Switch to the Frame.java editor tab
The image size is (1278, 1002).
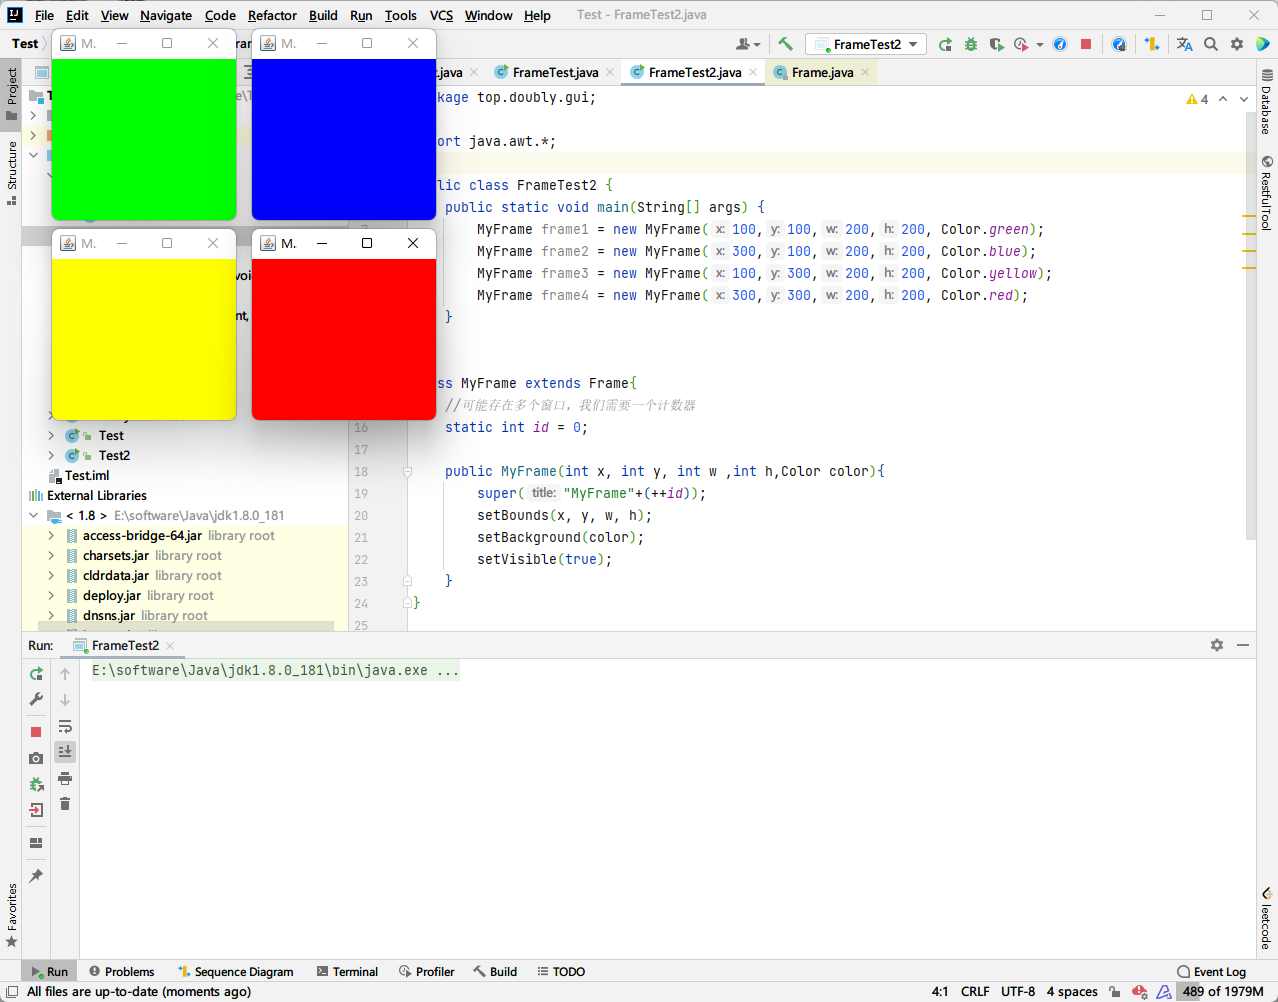tap(822, 72)
